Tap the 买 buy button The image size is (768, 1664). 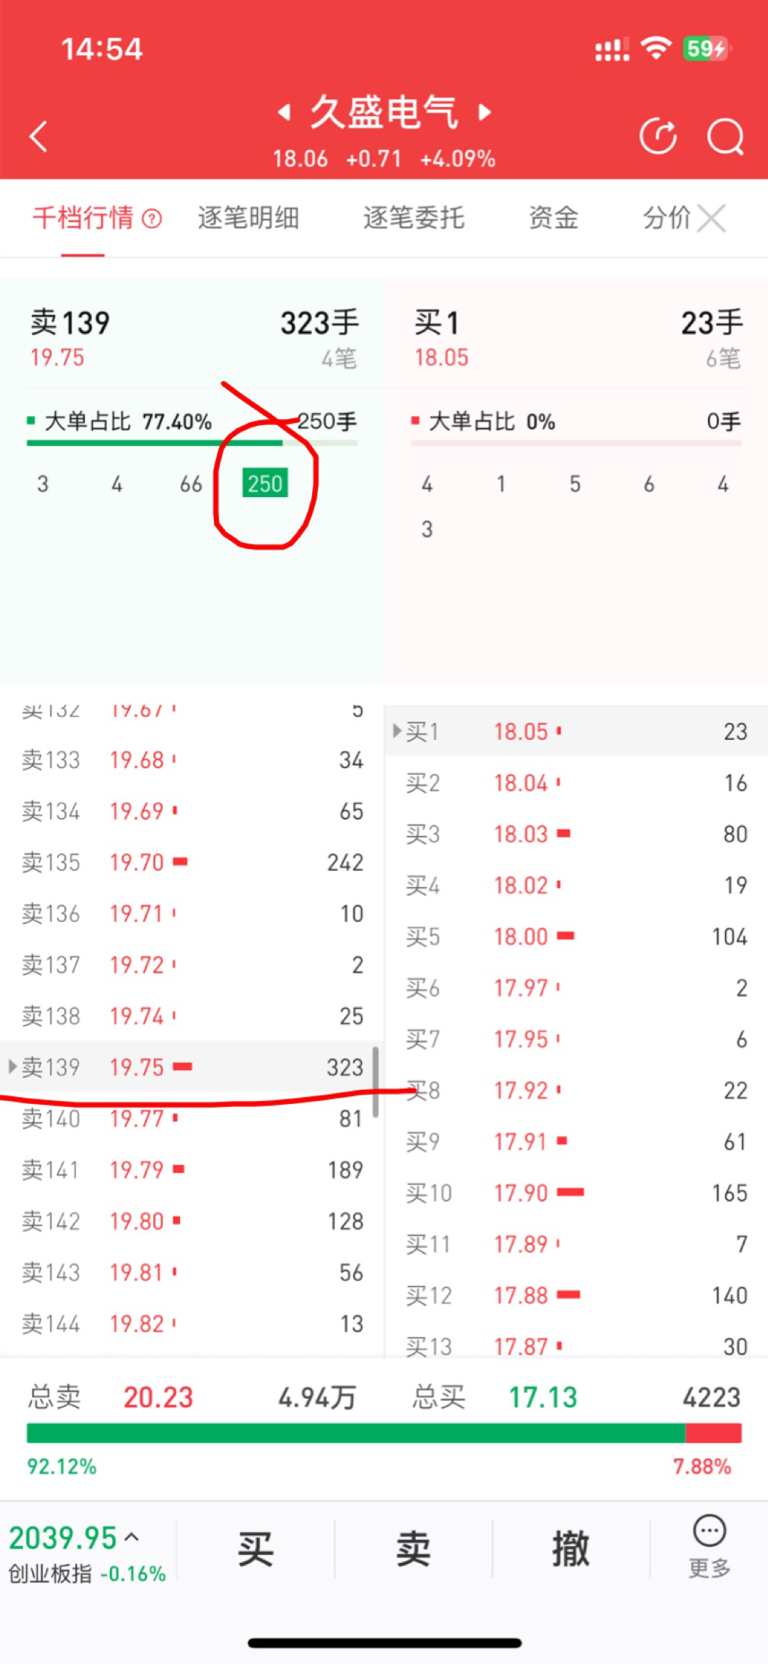256,1548
